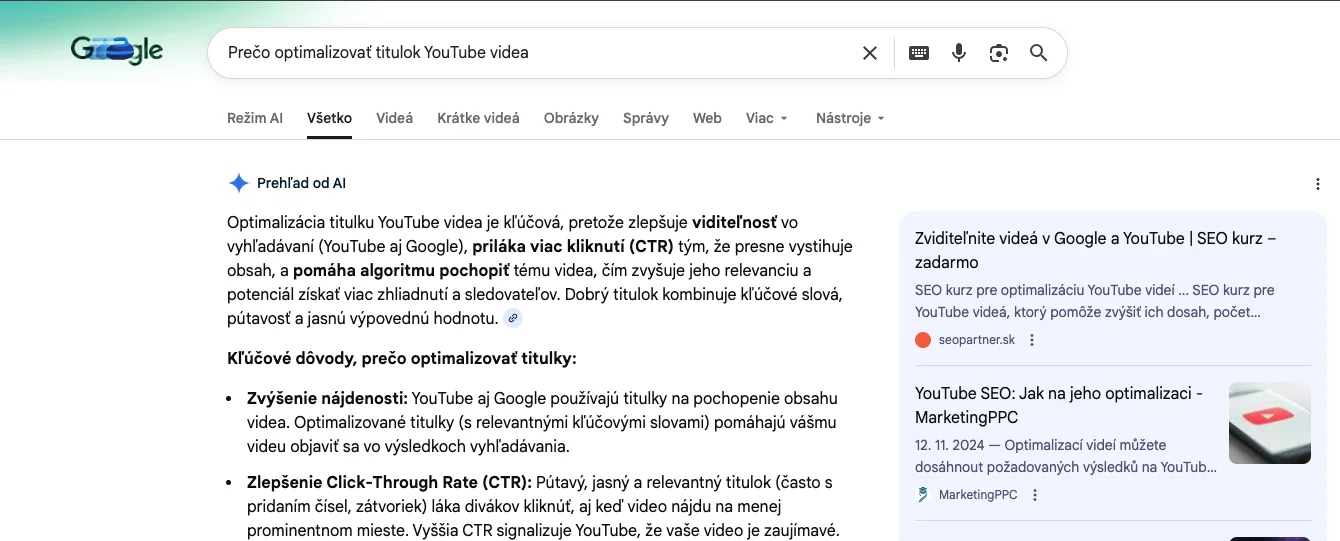This screenshot has width=1340, height=541.
Task: Open the YouTube SEO MarketingPPC article link
Action: (1058, 405)
